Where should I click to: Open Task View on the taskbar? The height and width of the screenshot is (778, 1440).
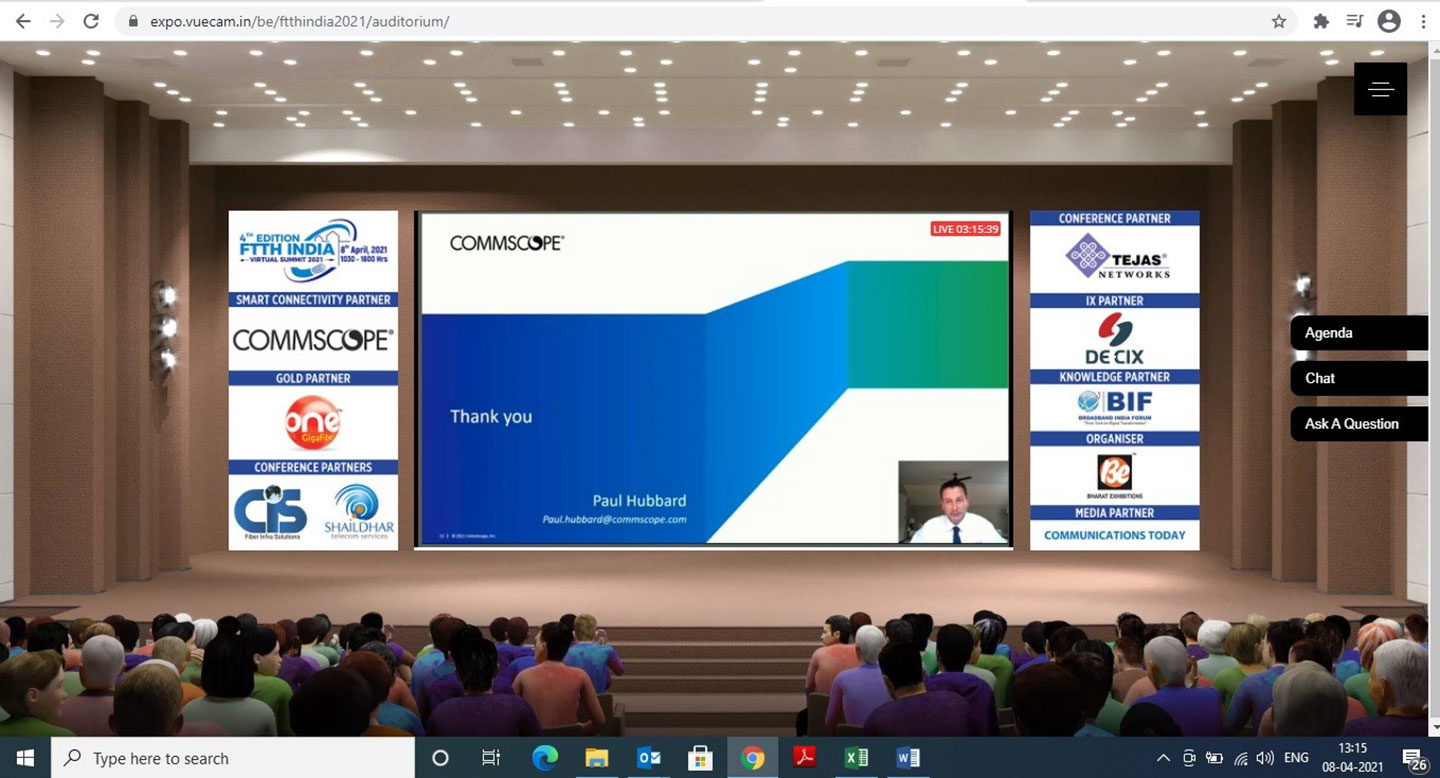click(x=491, y=758)
